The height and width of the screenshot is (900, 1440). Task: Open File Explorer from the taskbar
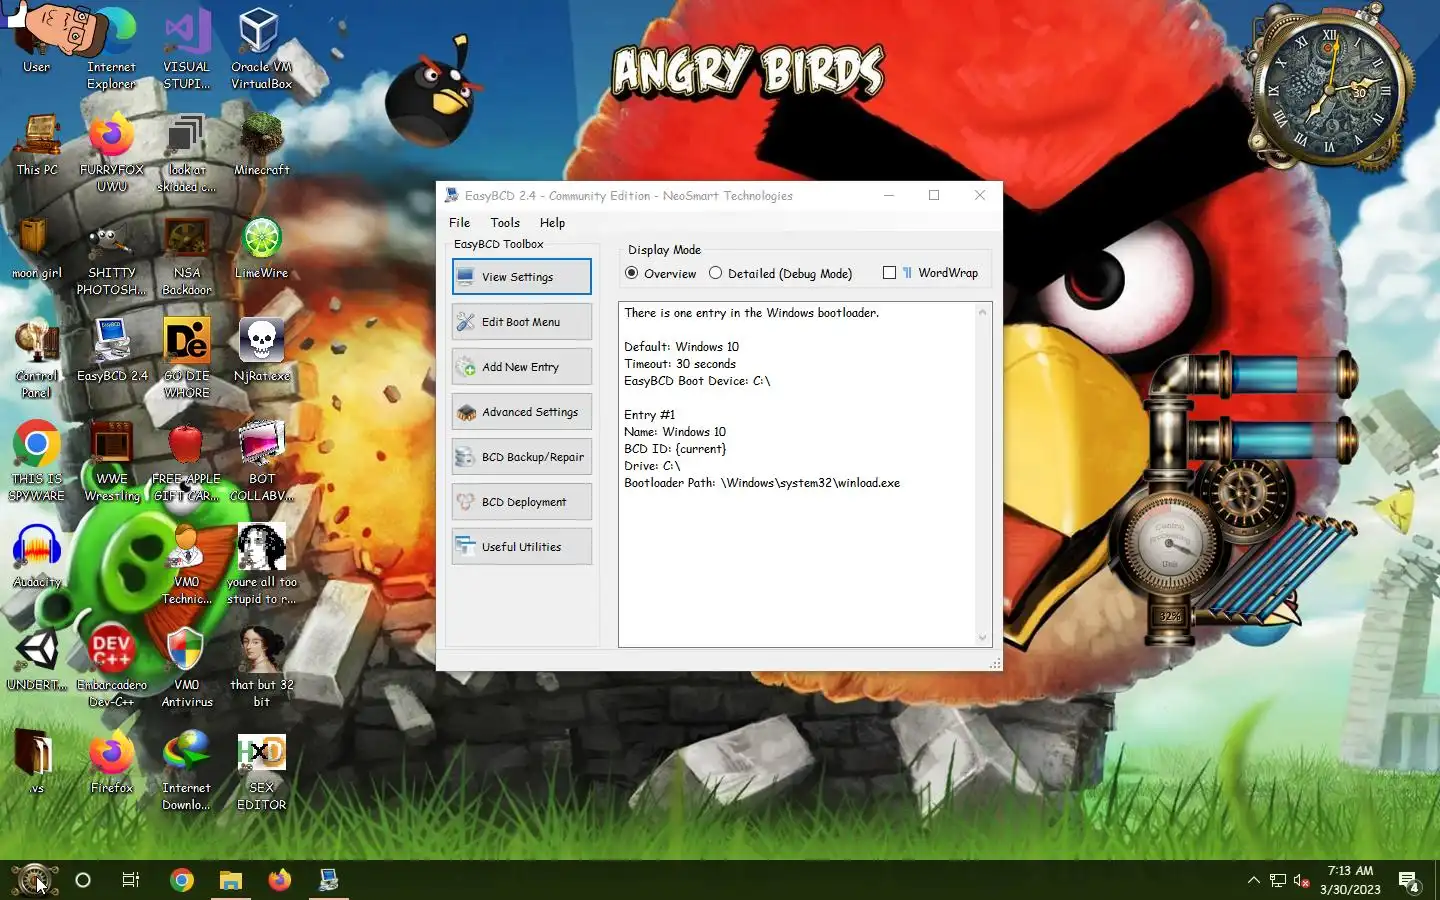click(x=231, y=880)
